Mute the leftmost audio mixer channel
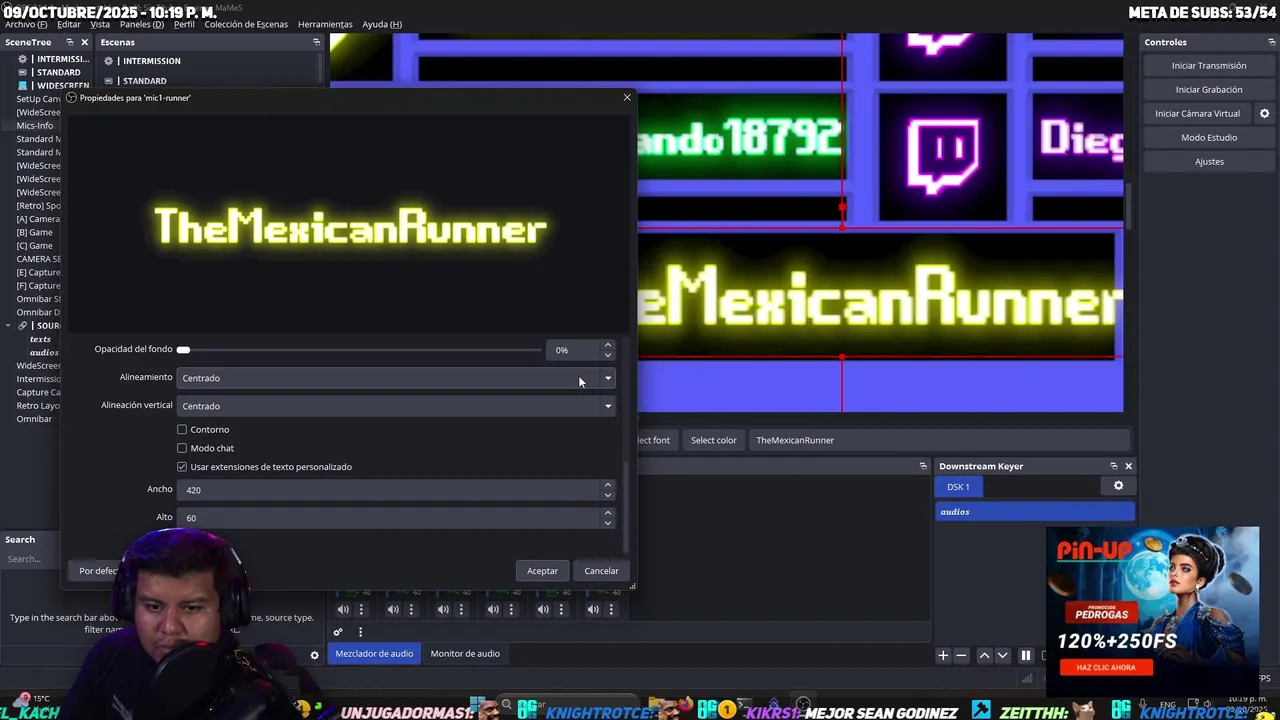The height and width of the screenshot is (720, 1280). coord(343,609)
